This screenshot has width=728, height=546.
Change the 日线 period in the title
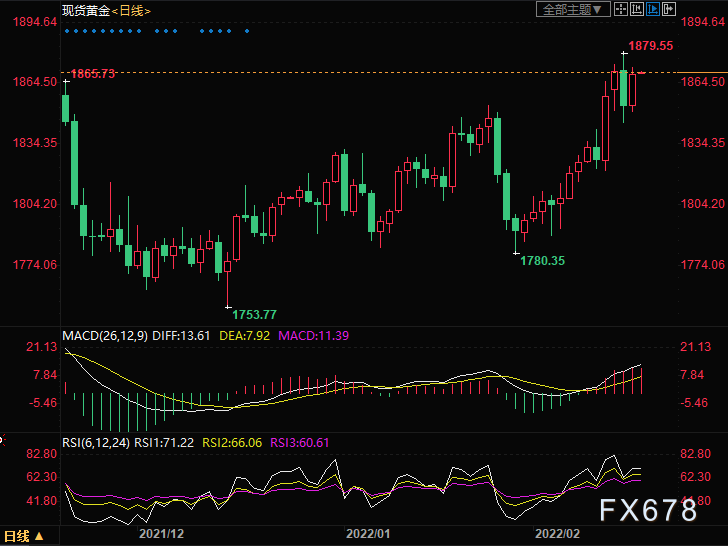pyautogui.click(x=131, y=11)
